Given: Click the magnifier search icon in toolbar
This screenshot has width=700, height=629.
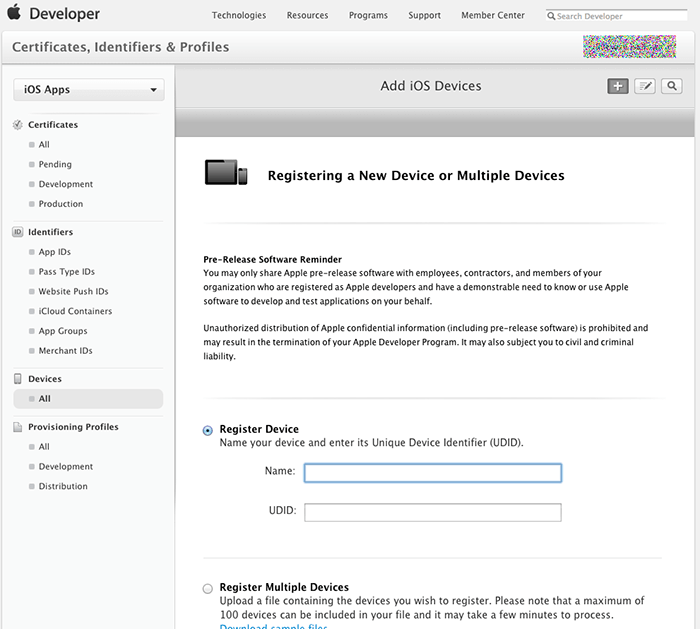Looking at the screenshot, I should coord(672,86).
